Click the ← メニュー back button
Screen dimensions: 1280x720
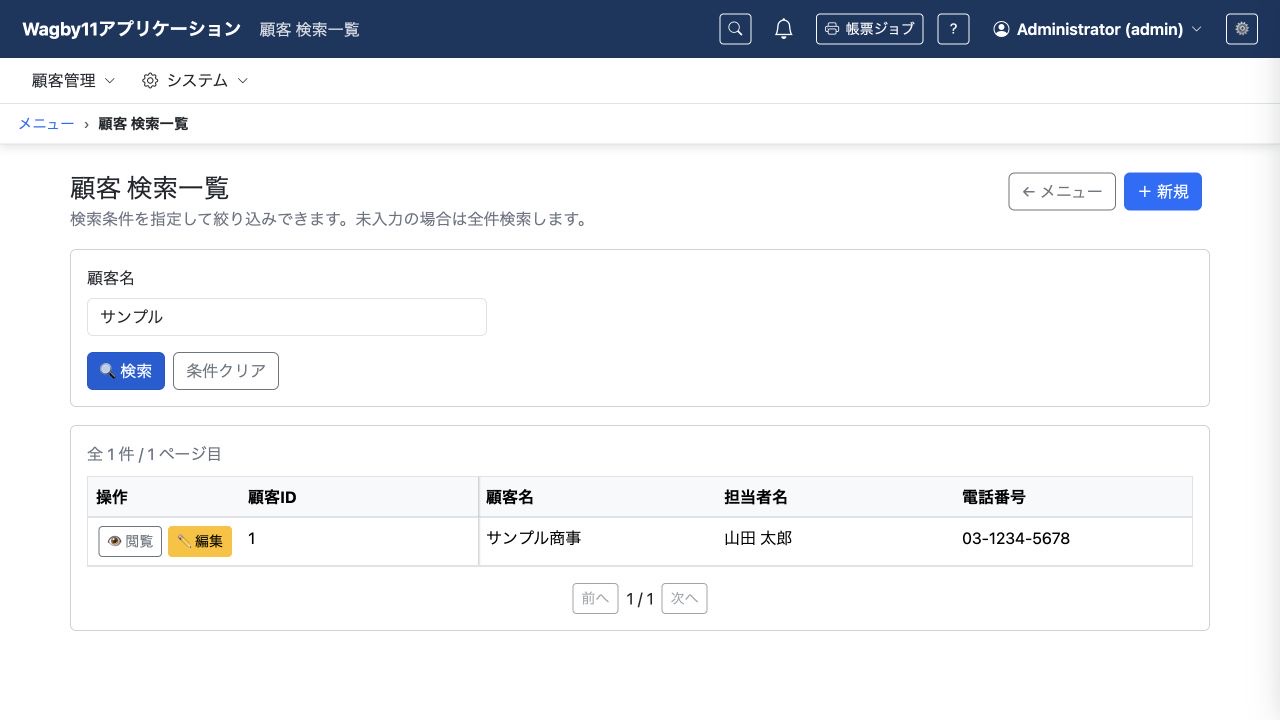pyautogui.click(x=1062, y=192)
